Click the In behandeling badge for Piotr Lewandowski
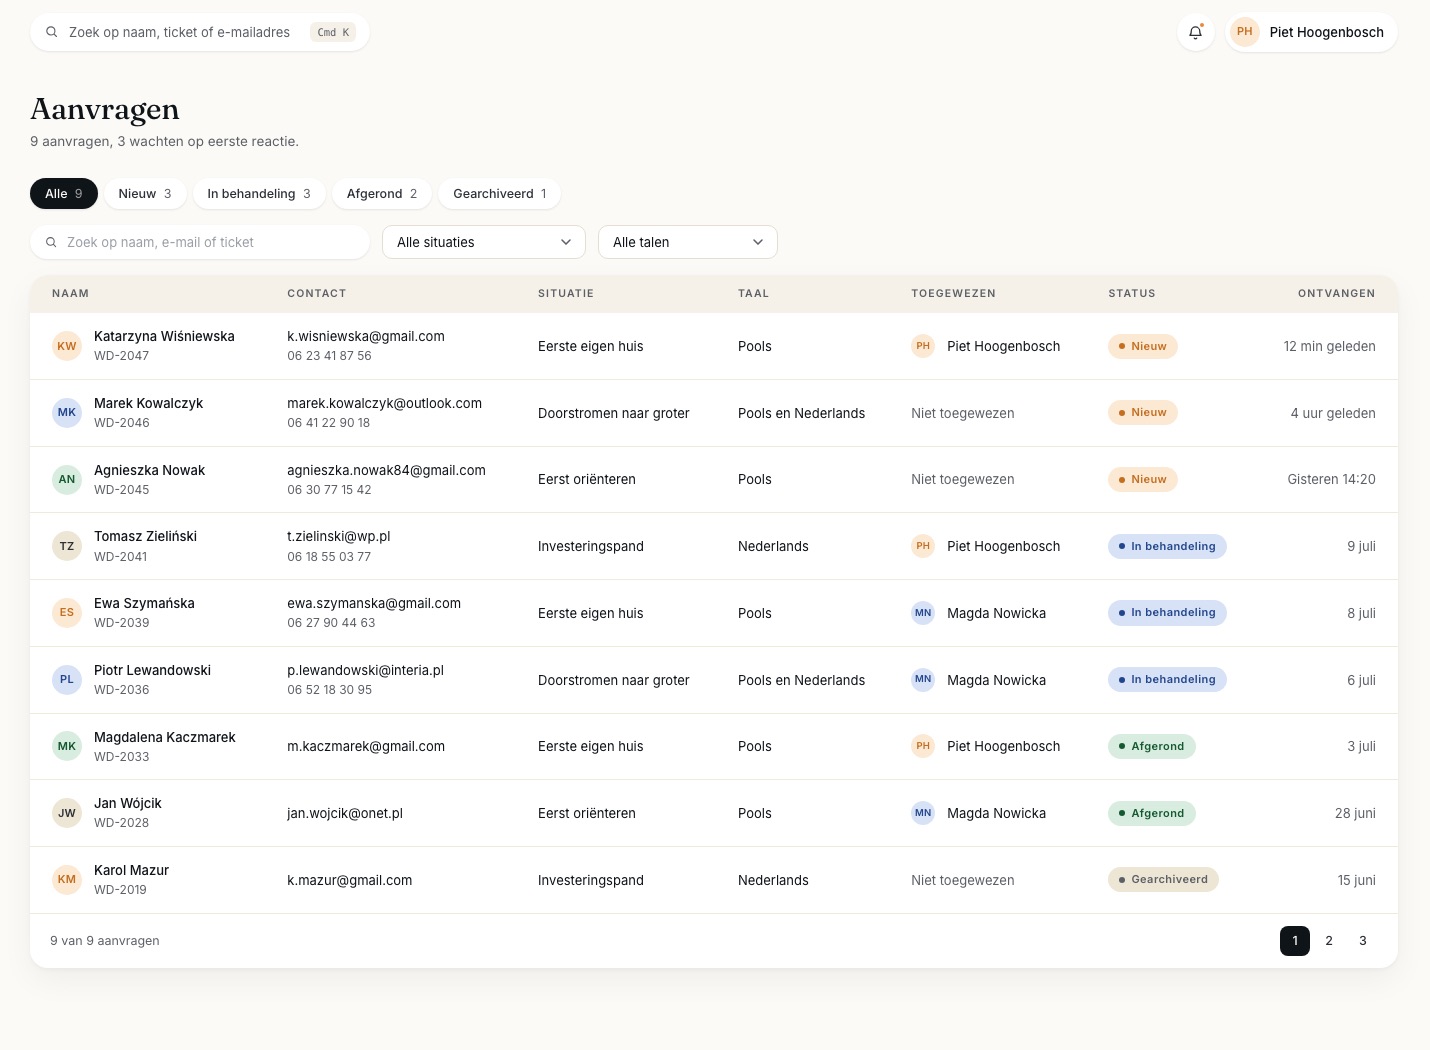This screenshot has height=1050, width=1430. point(1167,679)
